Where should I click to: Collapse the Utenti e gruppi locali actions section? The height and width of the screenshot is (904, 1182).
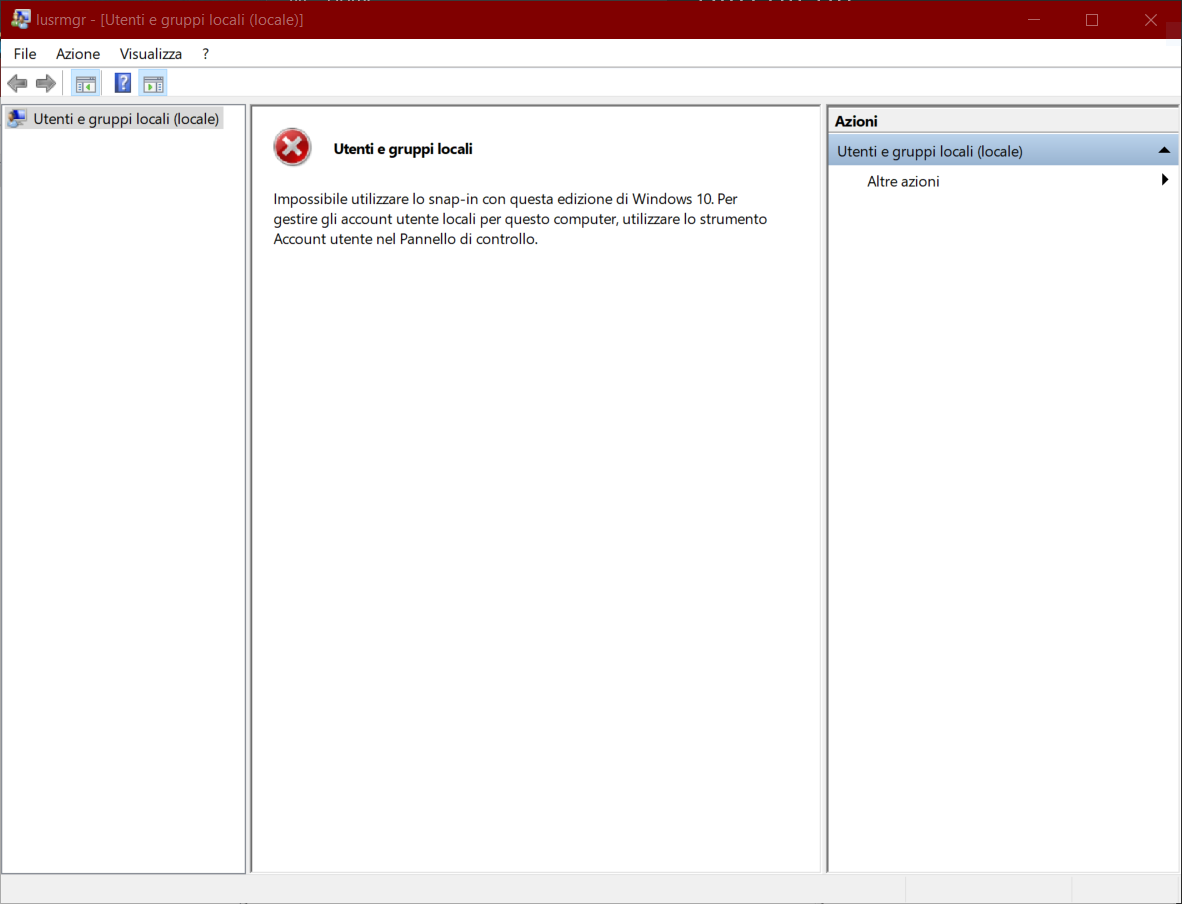pyautogui.click(x=1164, y=151)
